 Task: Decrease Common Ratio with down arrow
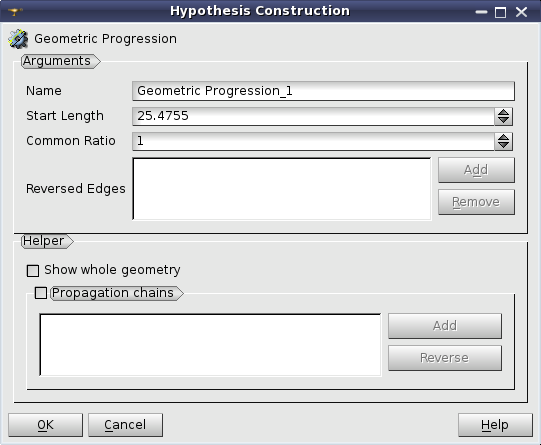503,146
